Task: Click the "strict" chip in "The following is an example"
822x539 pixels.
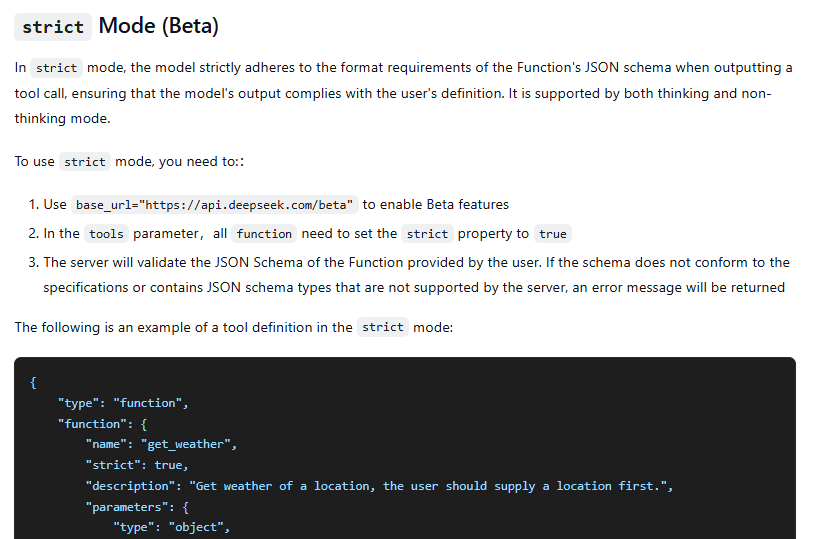Action: (383, 327)
